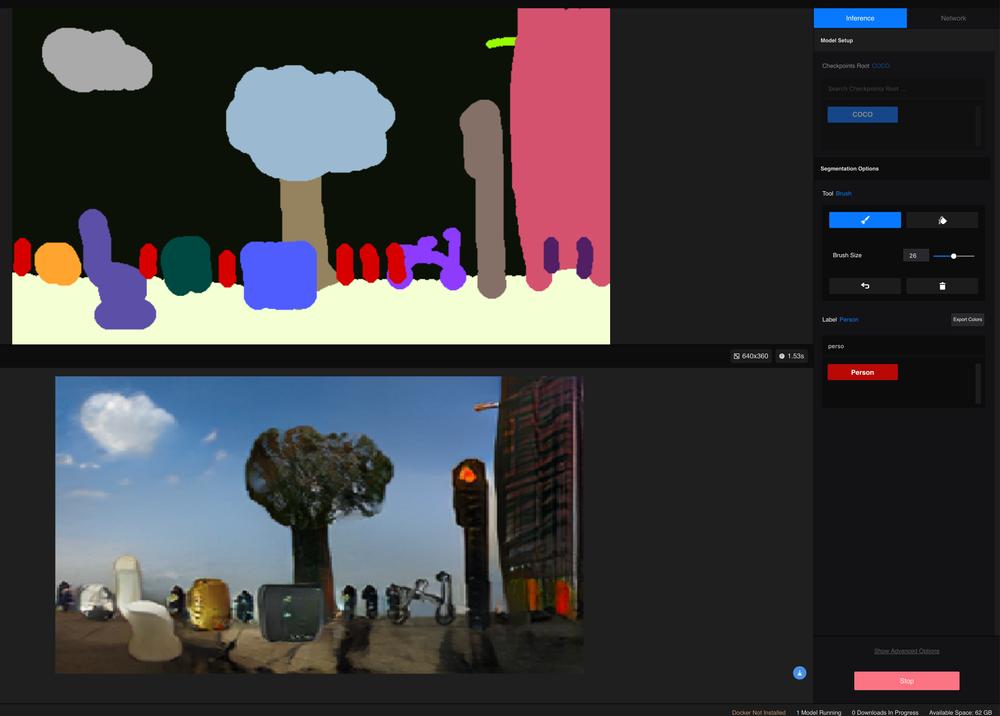Focus the Brush Size value field
This screenshot has width=1000, height=716.
pyautogui.click(x=916, y=256)
